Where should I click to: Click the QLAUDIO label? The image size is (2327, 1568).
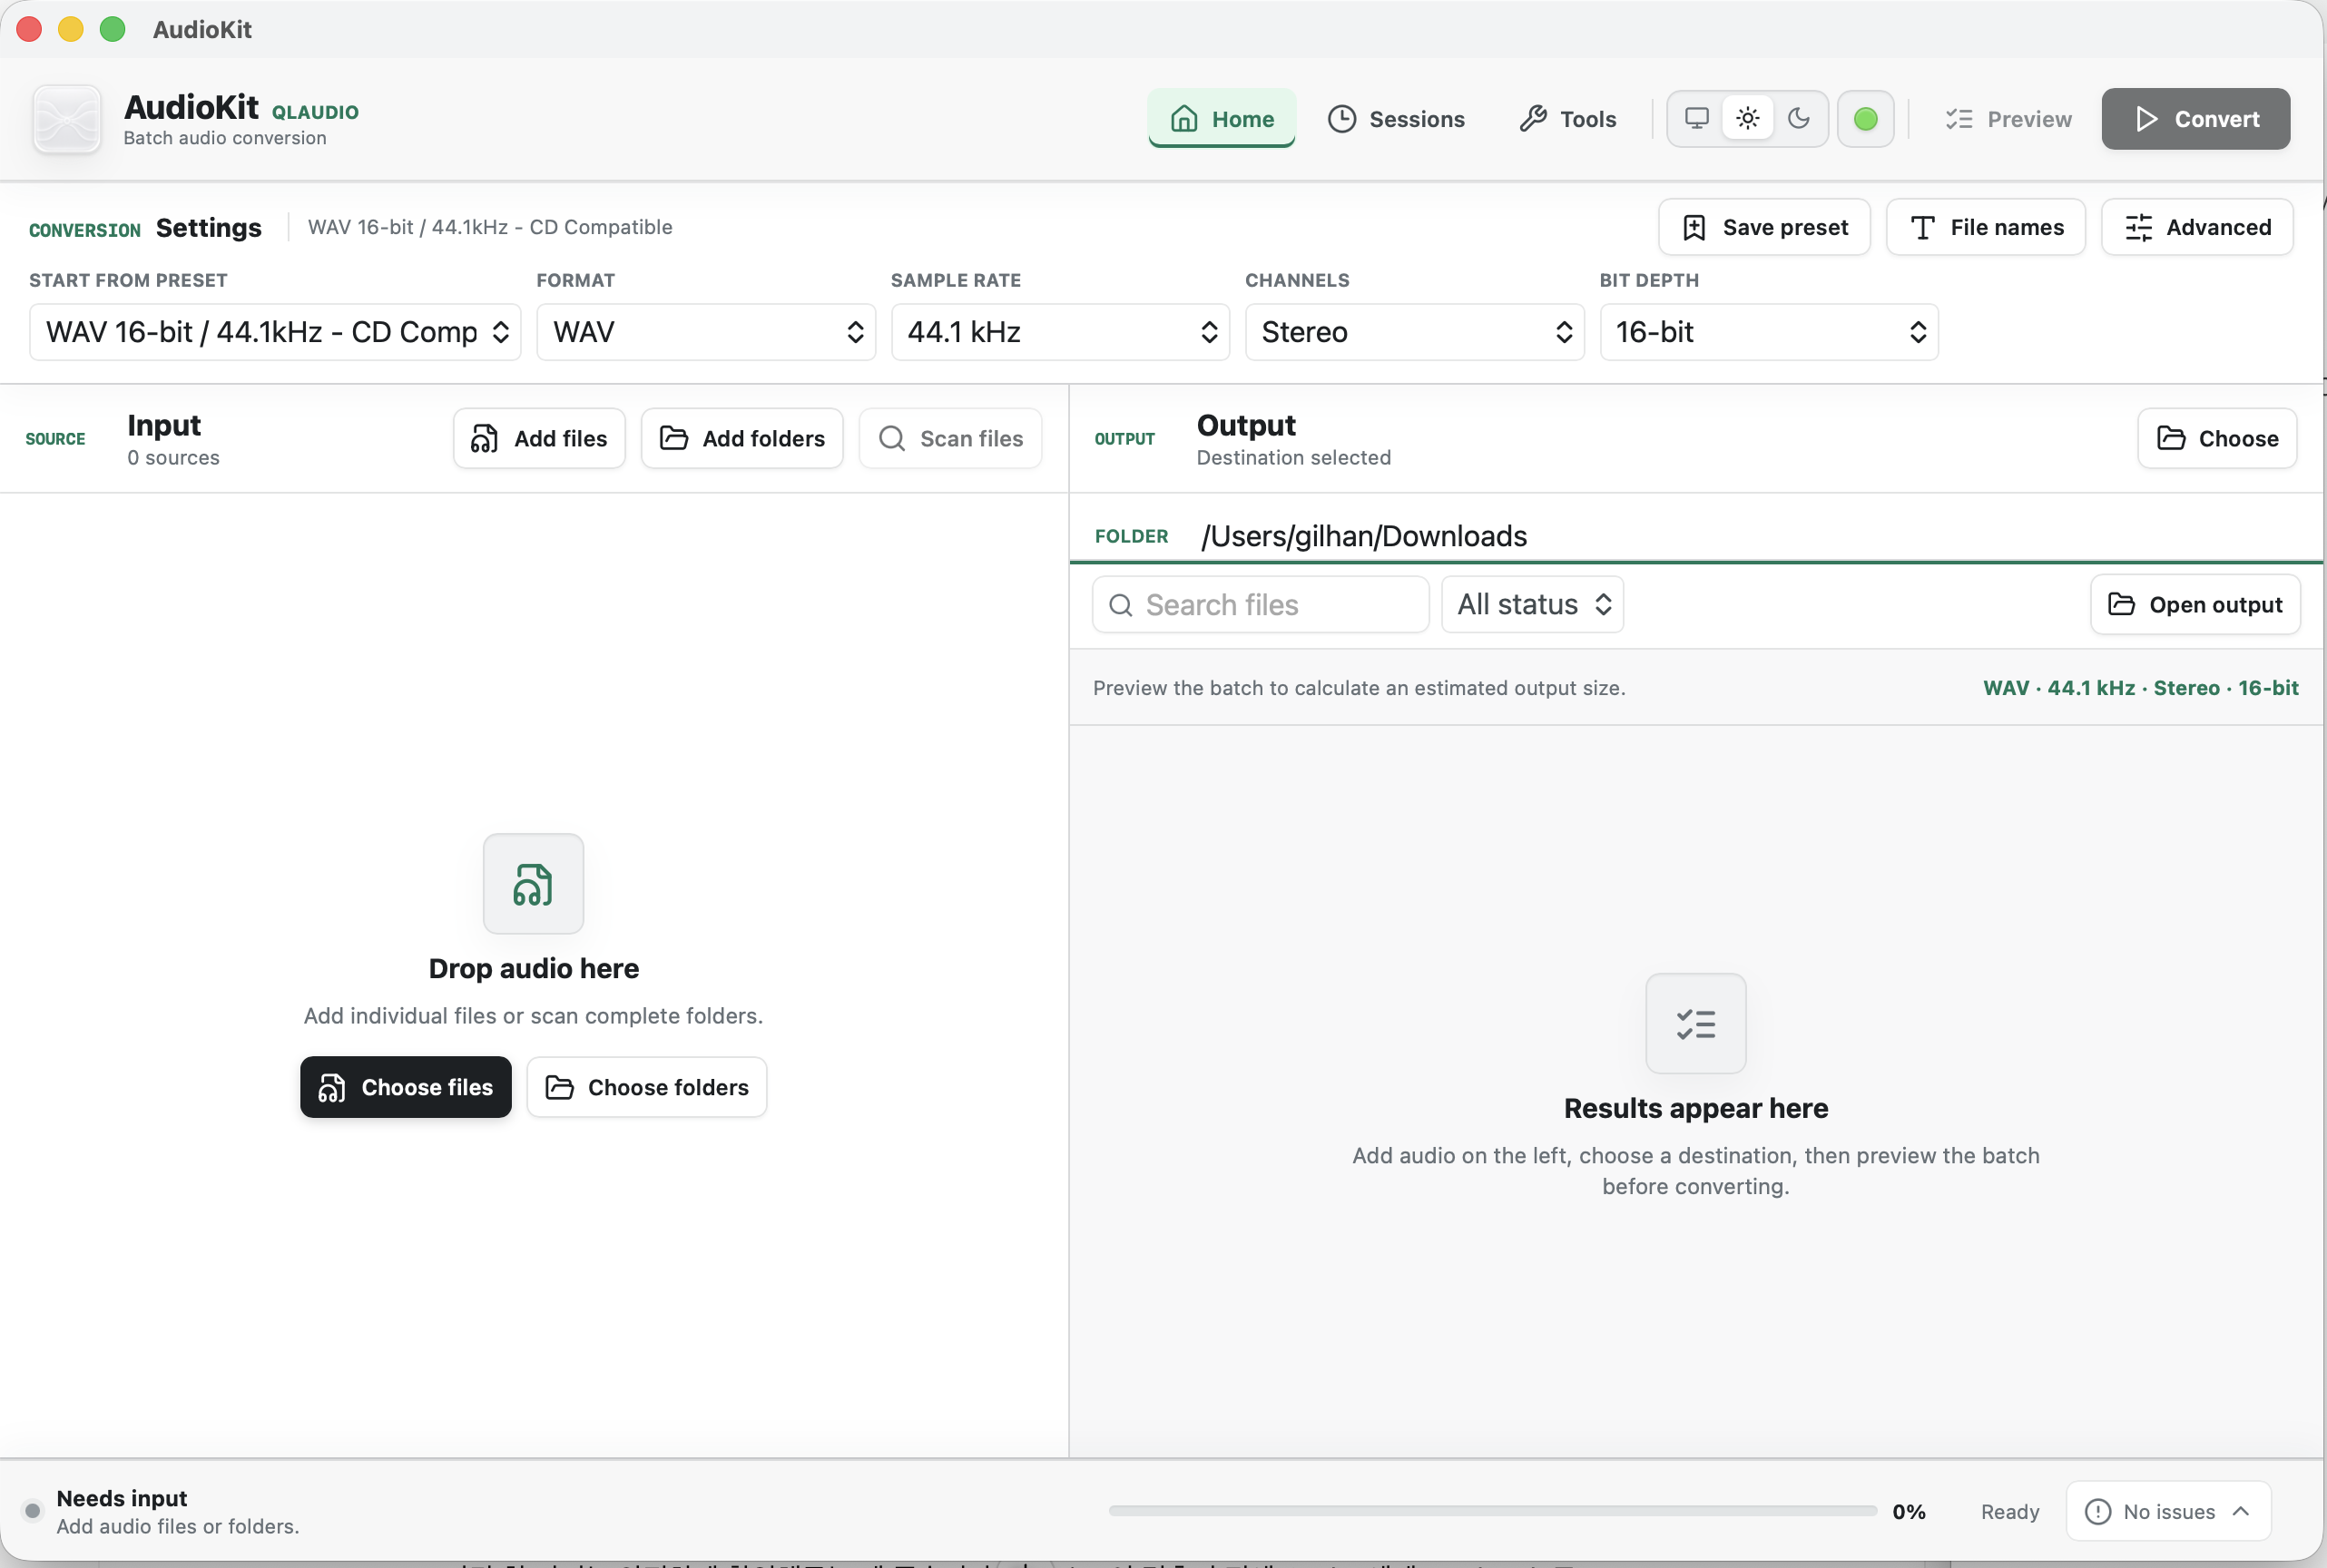click(x=315, y=112)
